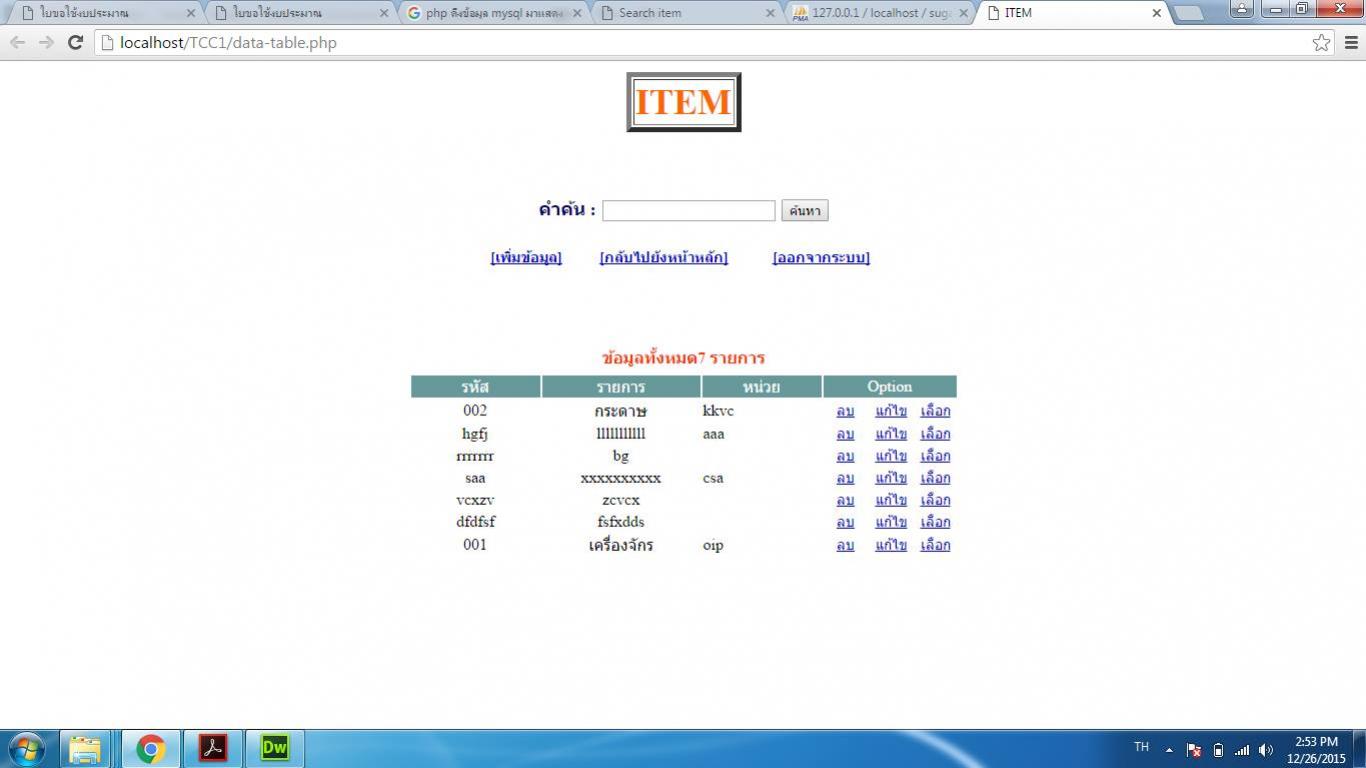The width and height of the screenshot is (1366, 768).
Task: Click the เครื่องจักร item cell
Action: [621, 545]
